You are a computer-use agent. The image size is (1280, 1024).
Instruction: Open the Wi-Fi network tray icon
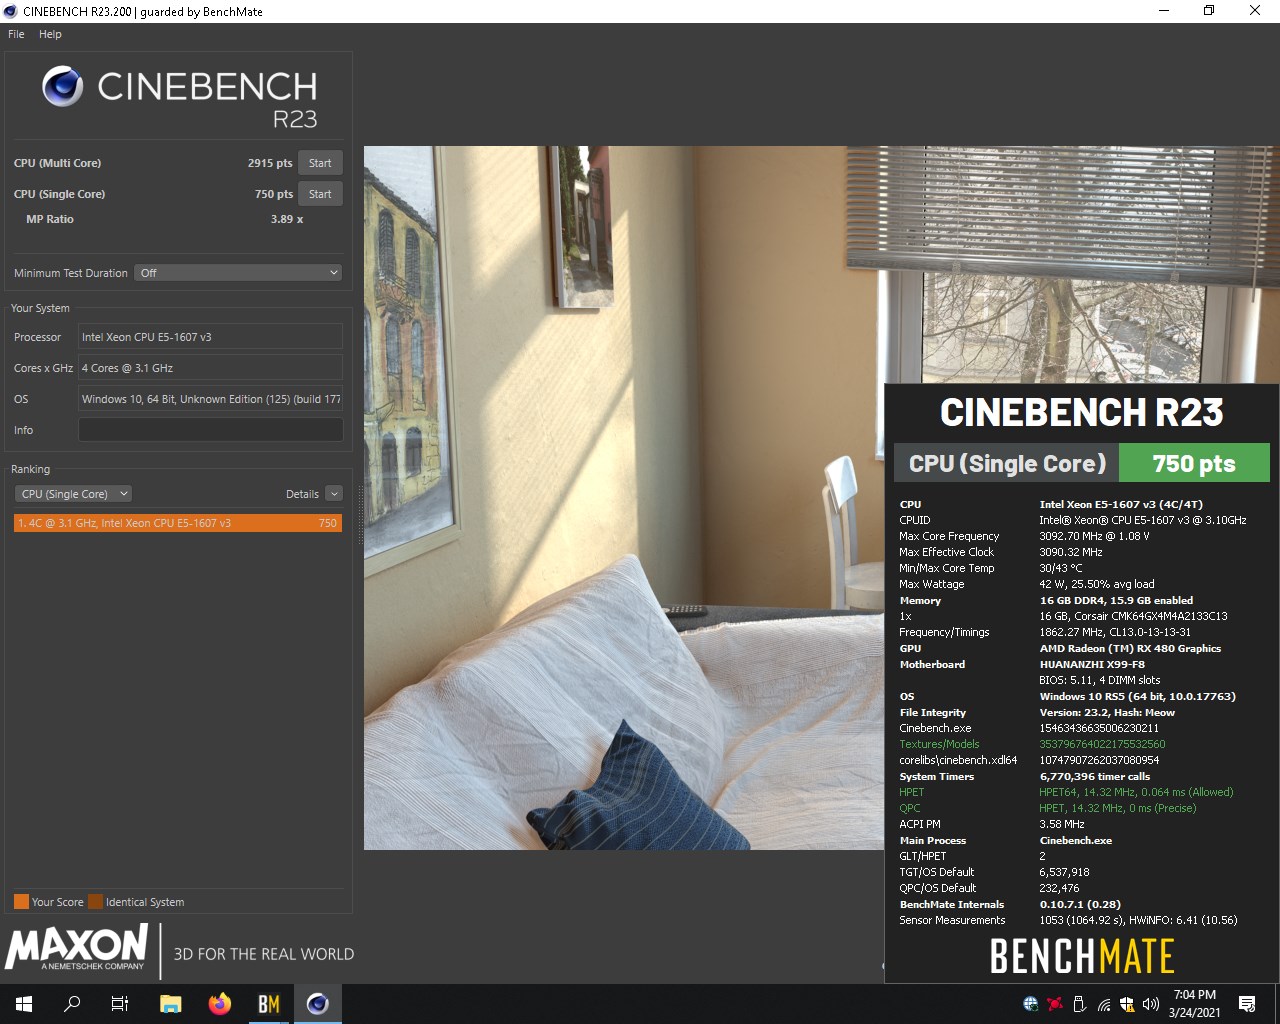1103,1004
